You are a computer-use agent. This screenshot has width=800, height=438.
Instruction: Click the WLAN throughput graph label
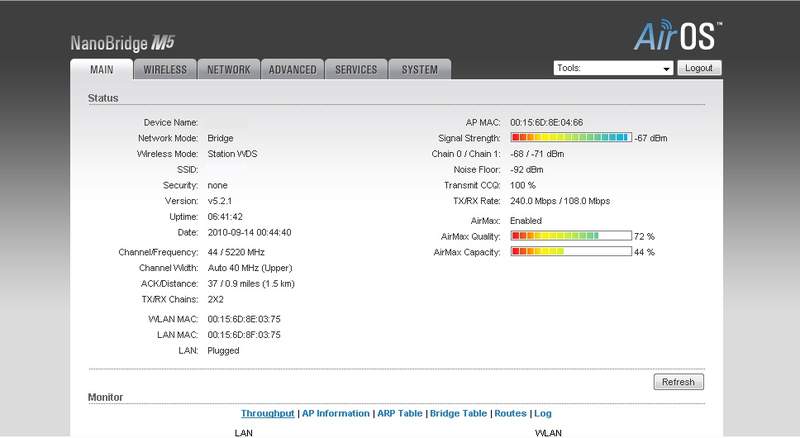[548, 433]
